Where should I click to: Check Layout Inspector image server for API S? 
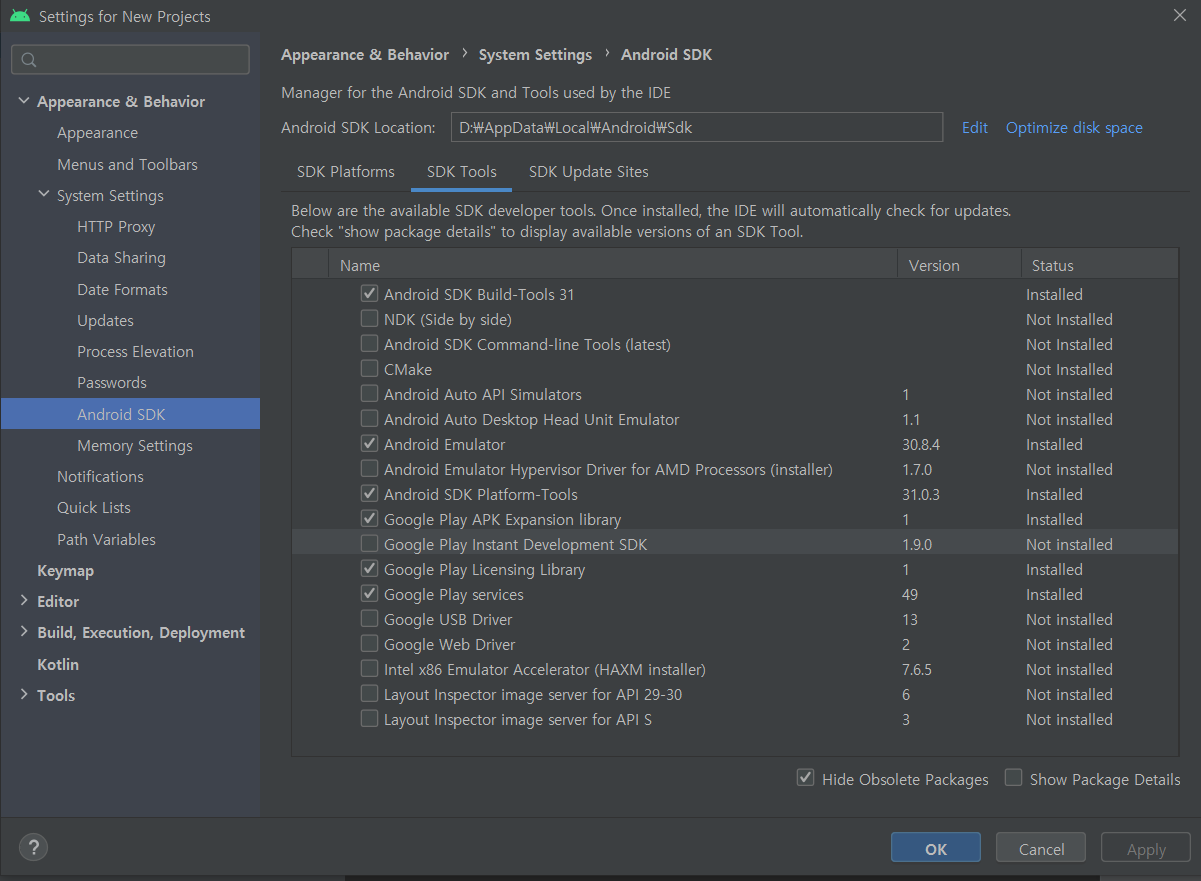coord(369,719)
